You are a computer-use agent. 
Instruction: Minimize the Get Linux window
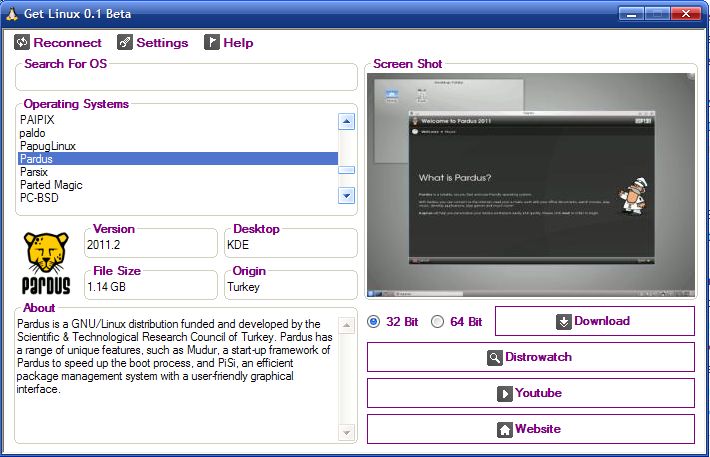pyautogui.click(x=631, y=14)
